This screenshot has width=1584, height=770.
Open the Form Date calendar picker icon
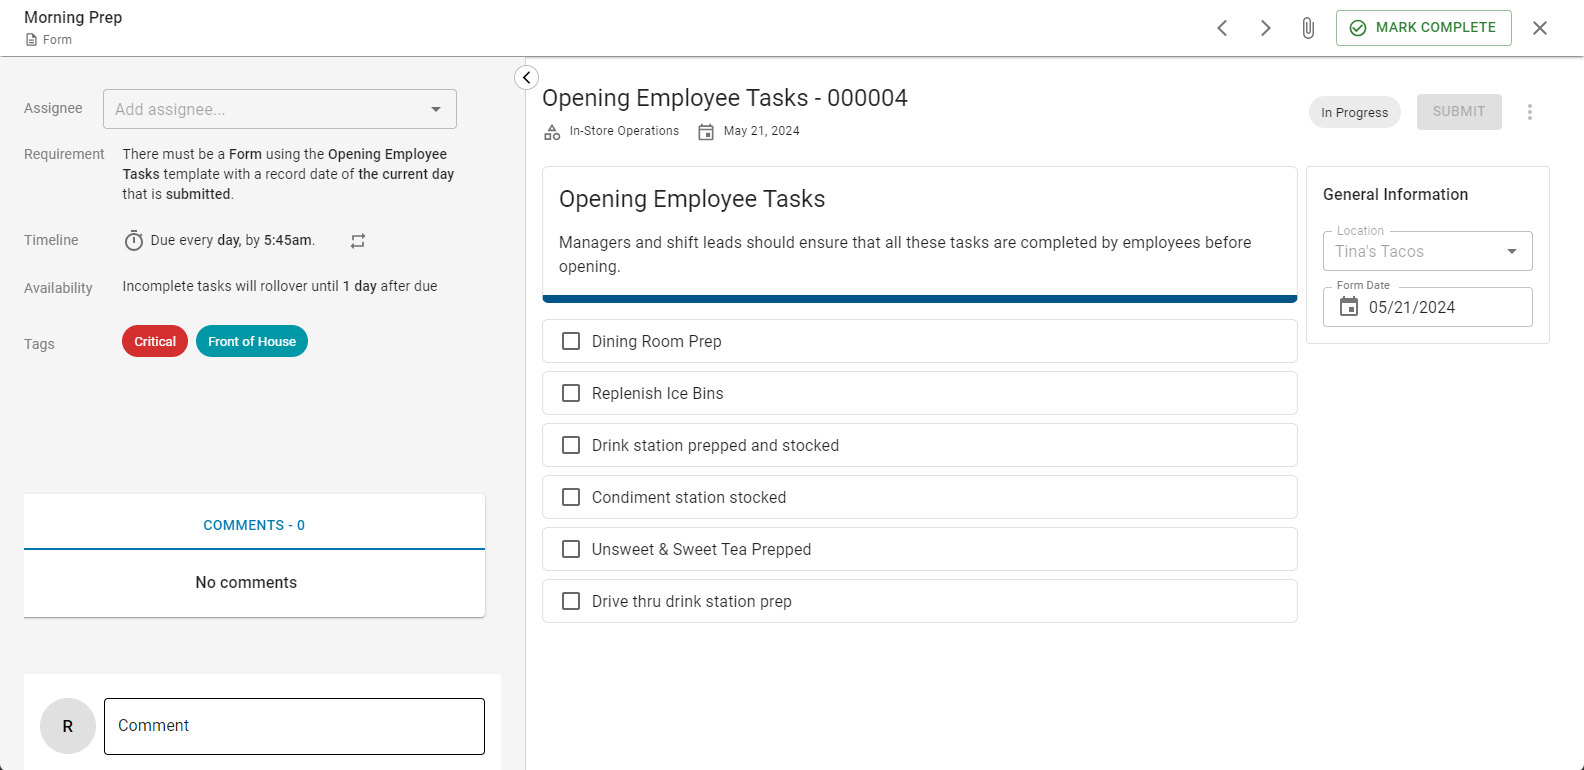coord(1349,307)
